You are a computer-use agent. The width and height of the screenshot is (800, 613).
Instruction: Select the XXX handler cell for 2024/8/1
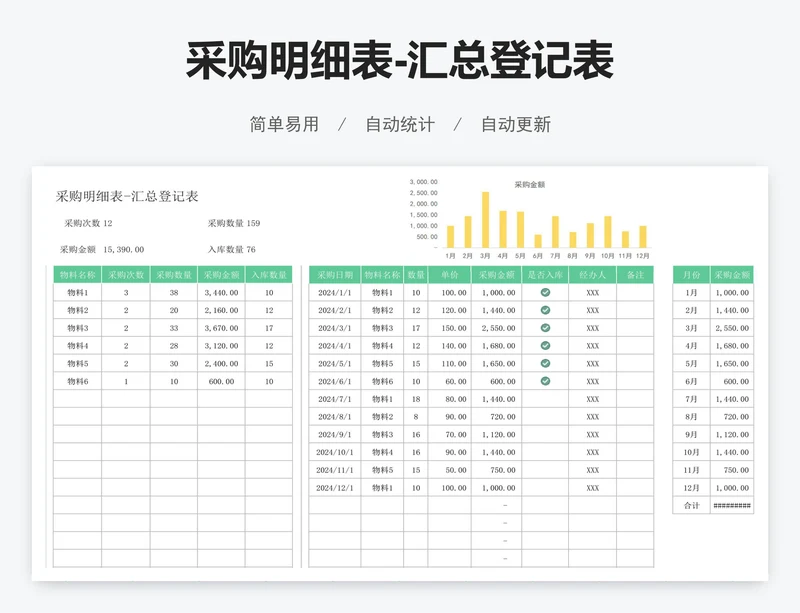coord(592,416)
